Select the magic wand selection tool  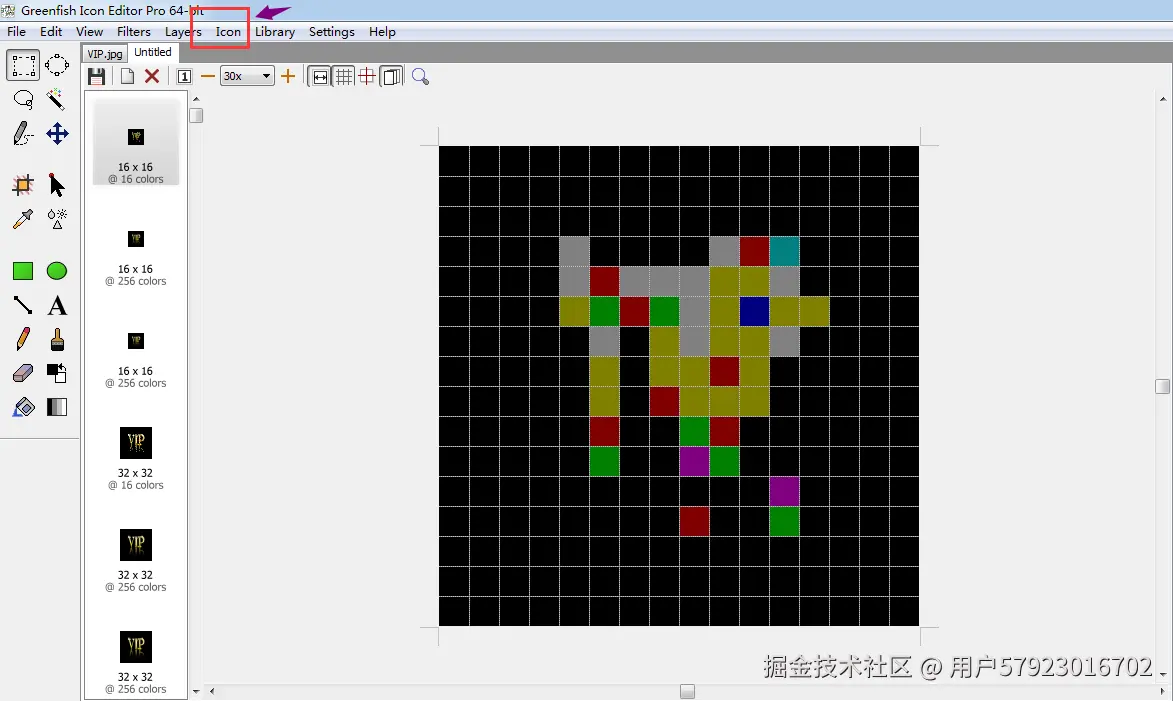click(x=57, y=100)
